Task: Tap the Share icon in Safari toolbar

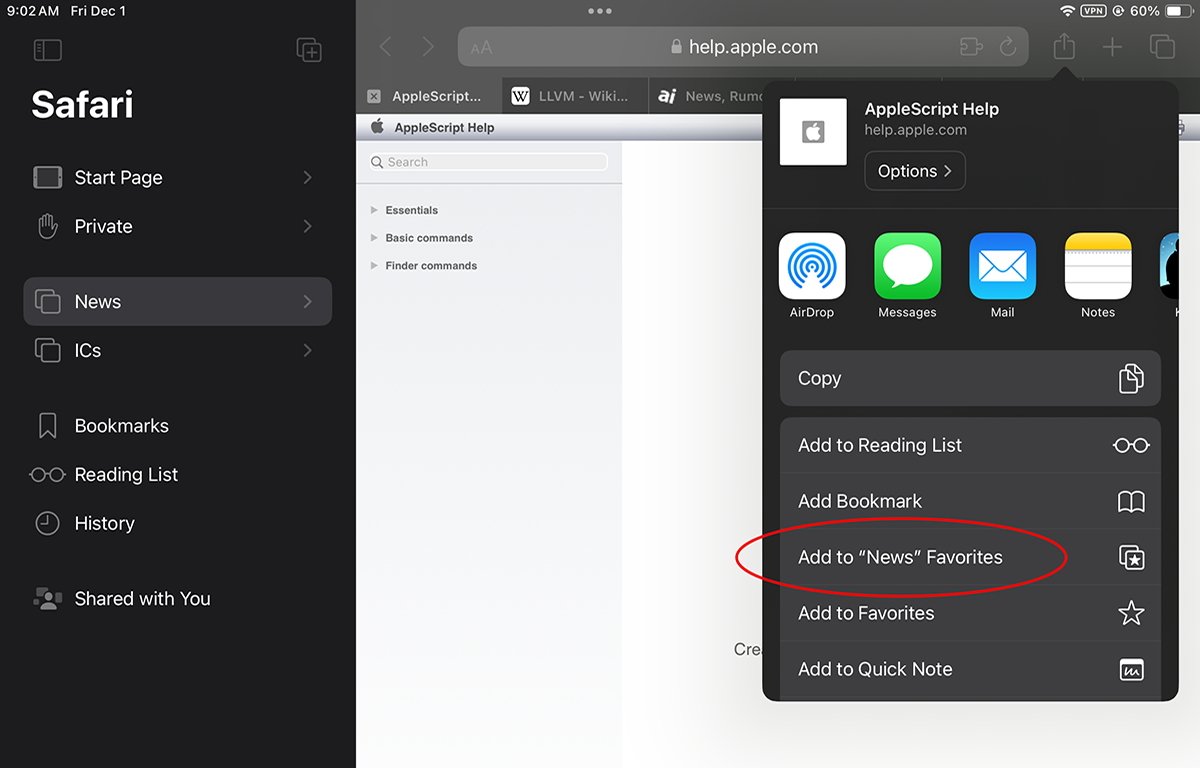Action: click(1064, 47)
